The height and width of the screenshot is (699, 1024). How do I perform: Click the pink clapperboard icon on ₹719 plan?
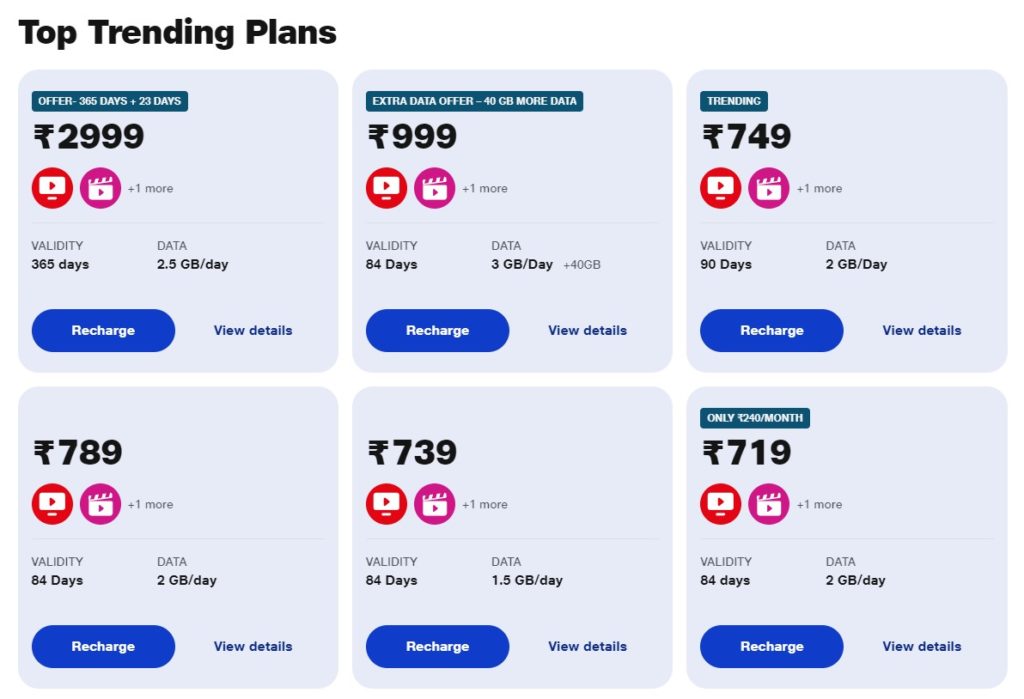[x=769, y=504]
